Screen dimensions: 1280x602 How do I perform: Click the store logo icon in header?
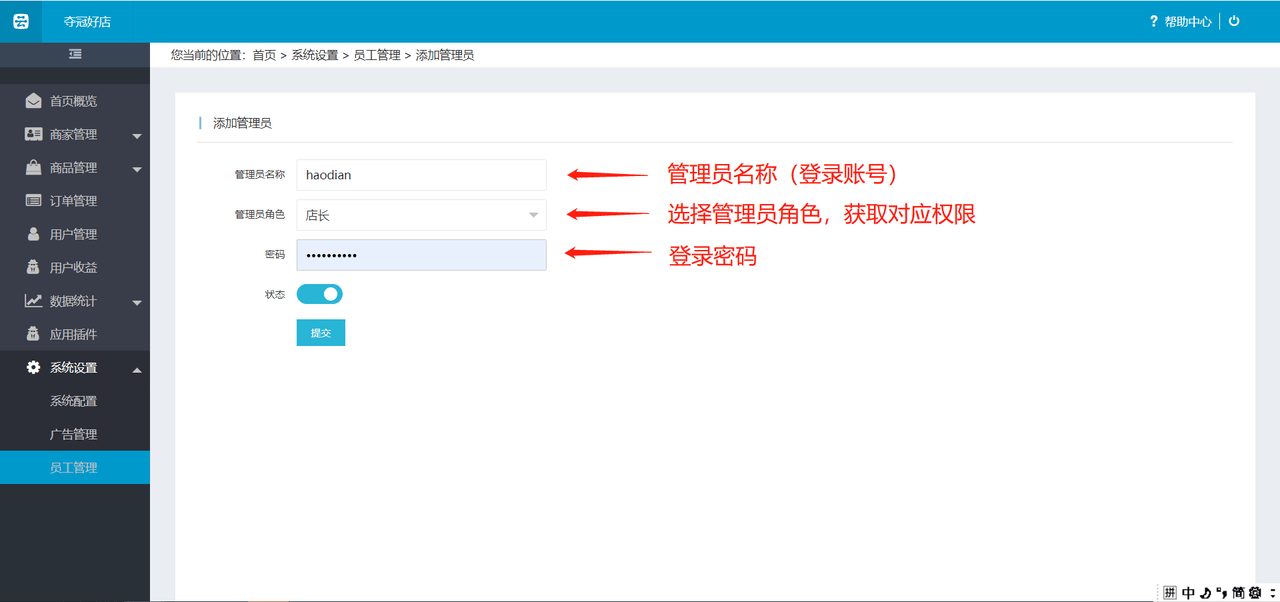[x=21, y=21]
